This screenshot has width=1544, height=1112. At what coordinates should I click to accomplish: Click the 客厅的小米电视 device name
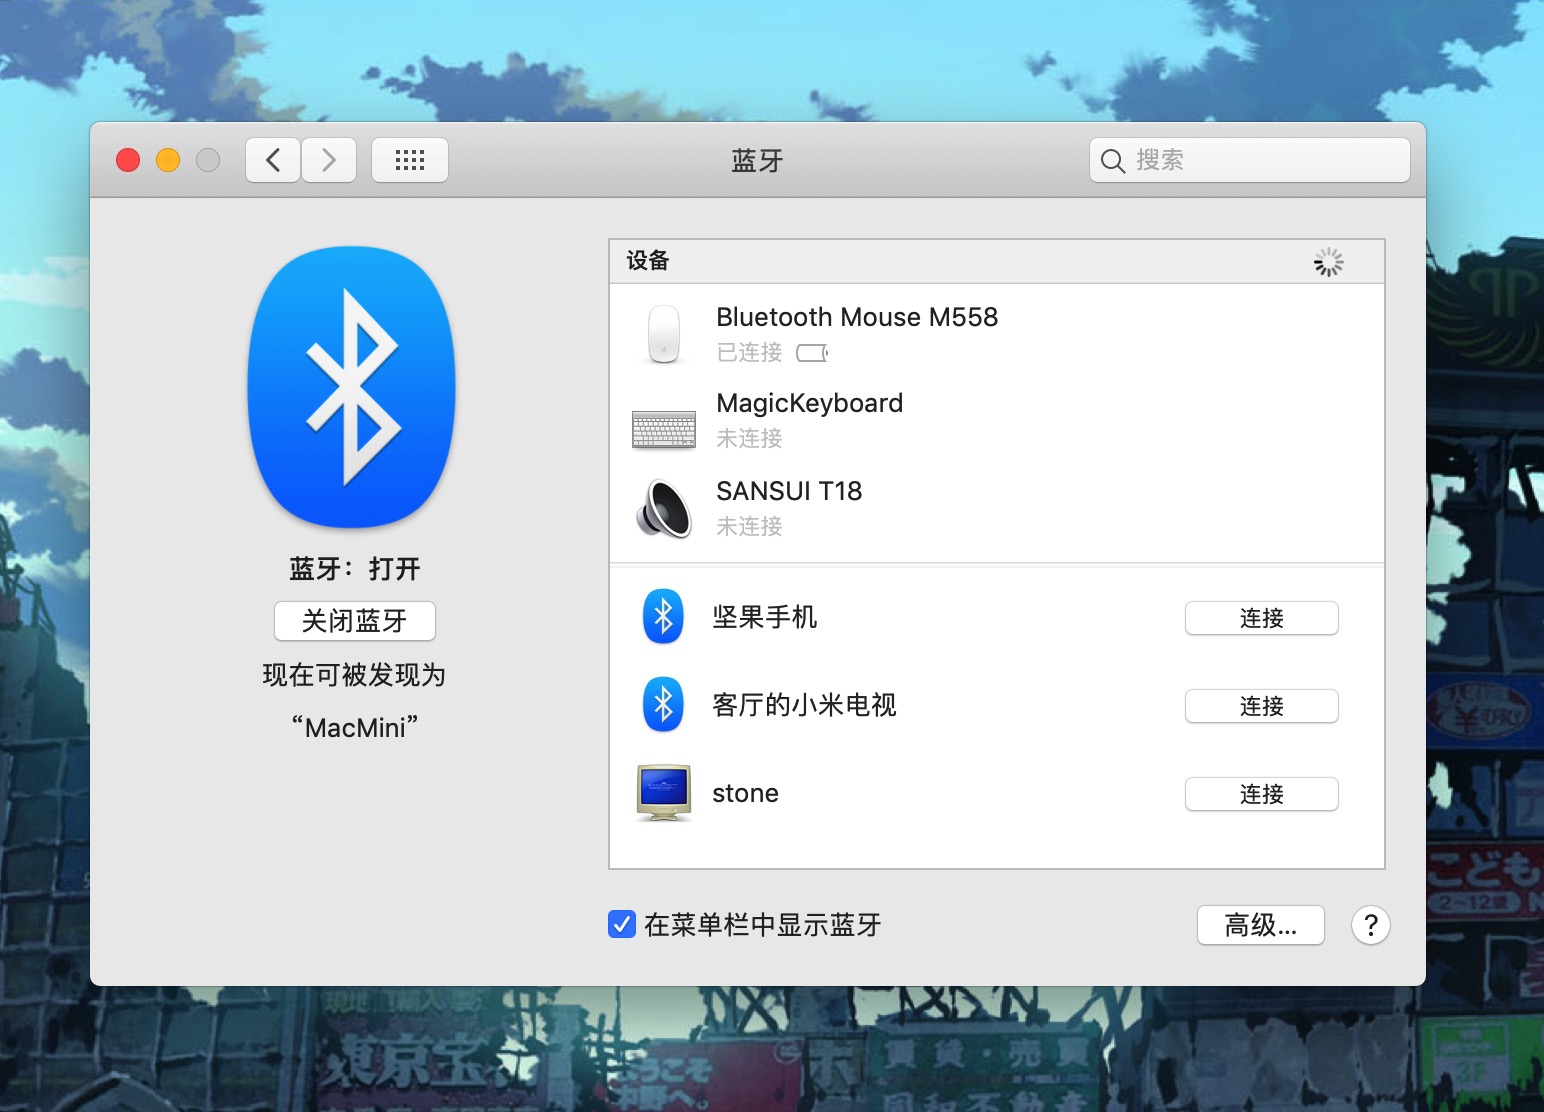click(x=804, y=705)
